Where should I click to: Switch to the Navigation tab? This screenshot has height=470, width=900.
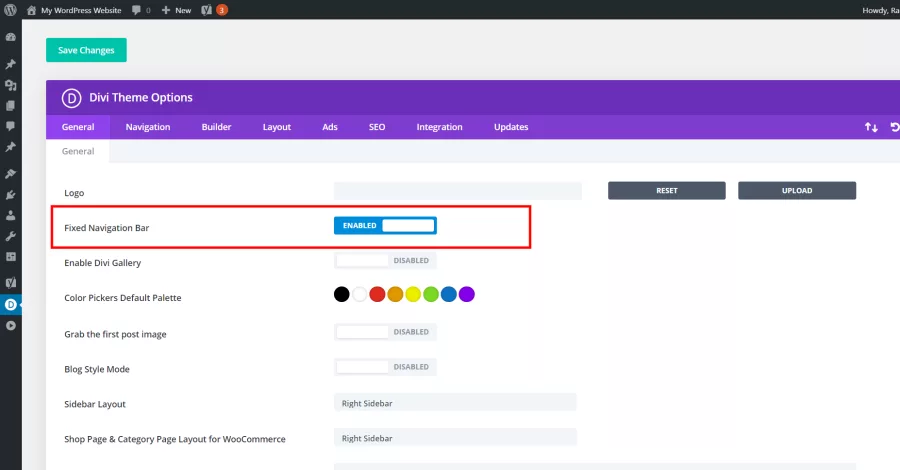(148, 127)
